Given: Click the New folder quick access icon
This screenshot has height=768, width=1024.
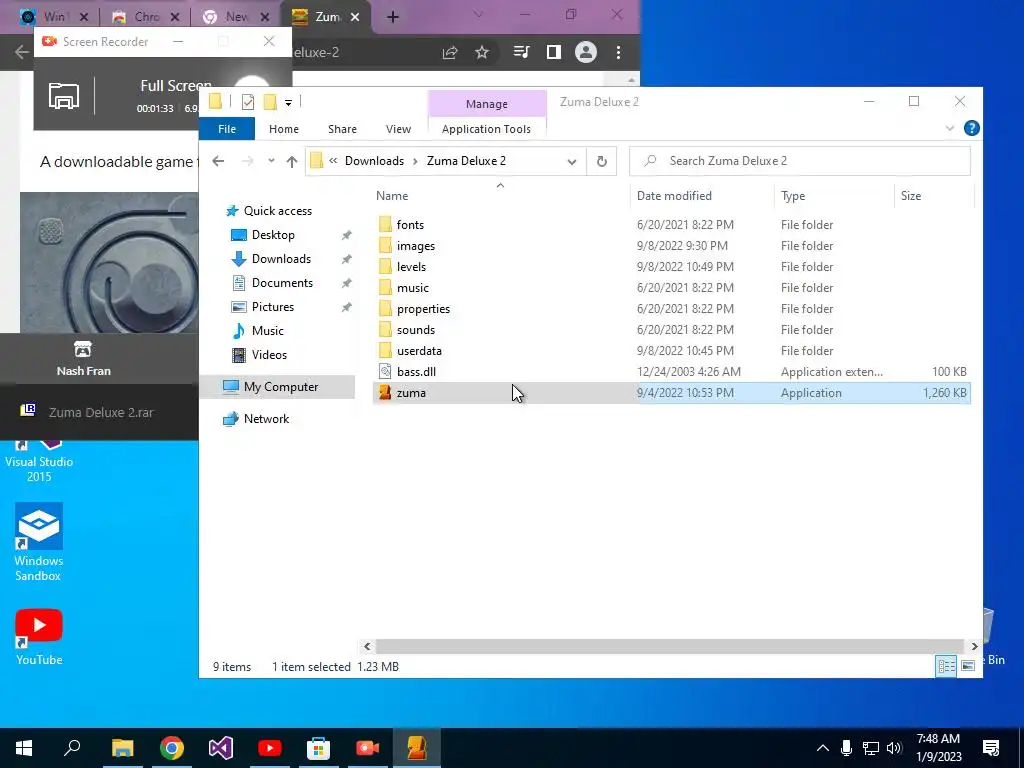Looking at the screenshot, I should pos(270,101).
